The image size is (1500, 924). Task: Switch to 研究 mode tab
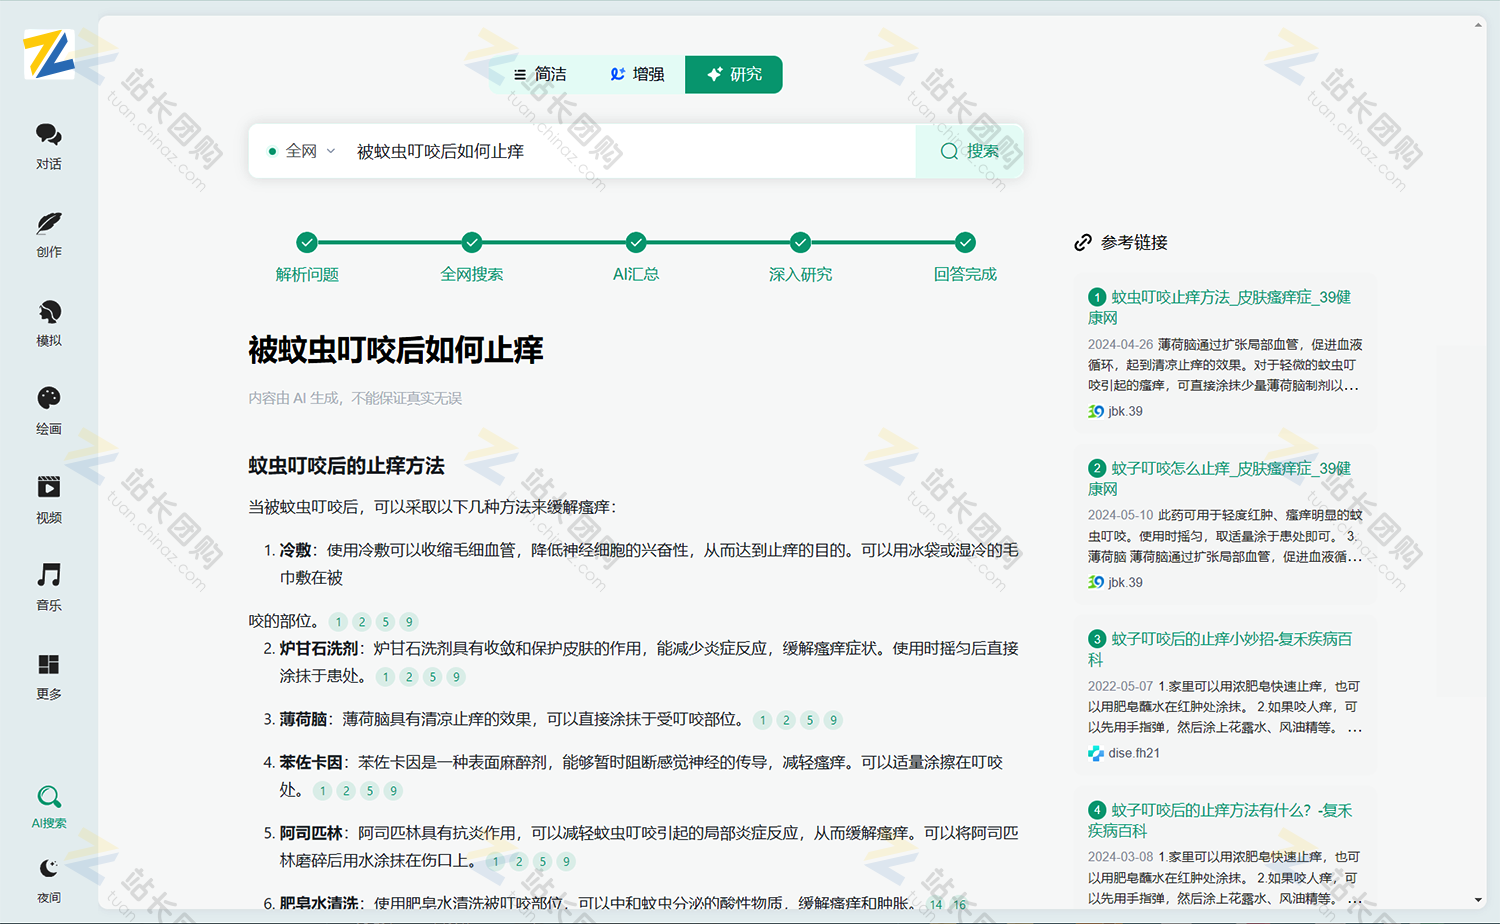pos(734,74)
